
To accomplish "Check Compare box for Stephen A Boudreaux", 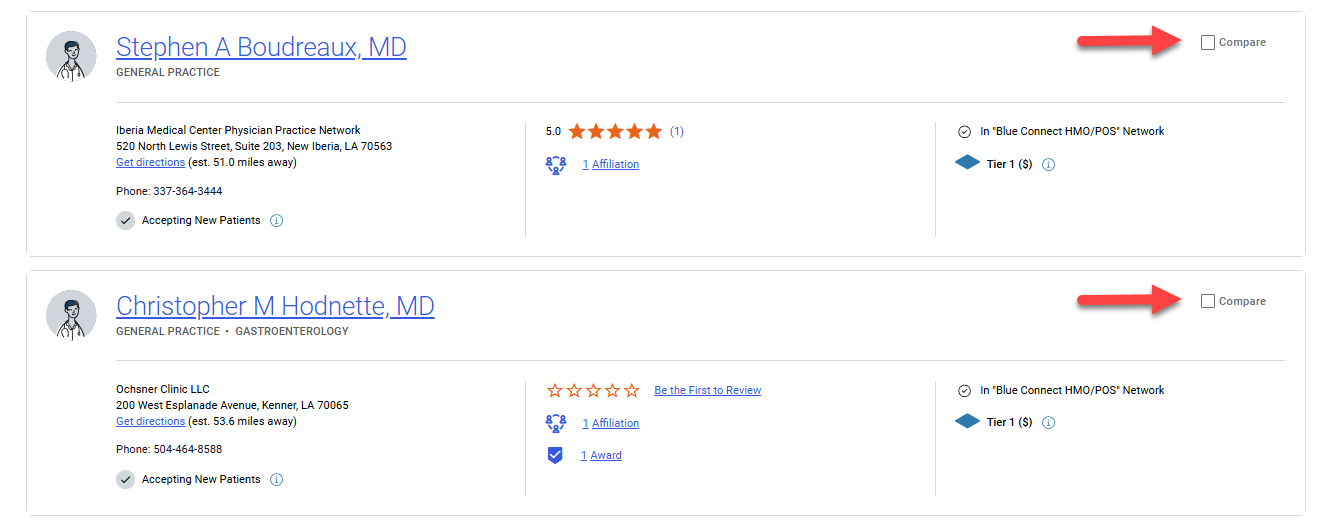I will point(1208,43).
